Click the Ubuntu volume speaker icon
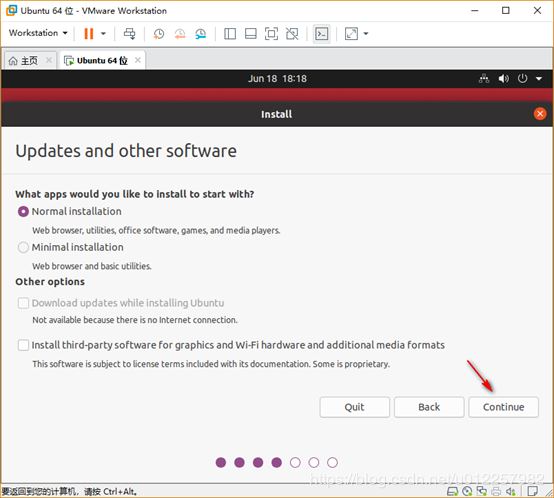The image size is (554, 498). pyautogui.click(x=503, y=78)
